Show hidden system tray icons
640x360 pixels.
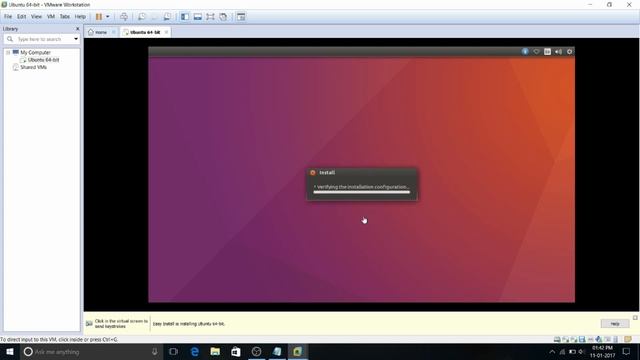point(552,352)
